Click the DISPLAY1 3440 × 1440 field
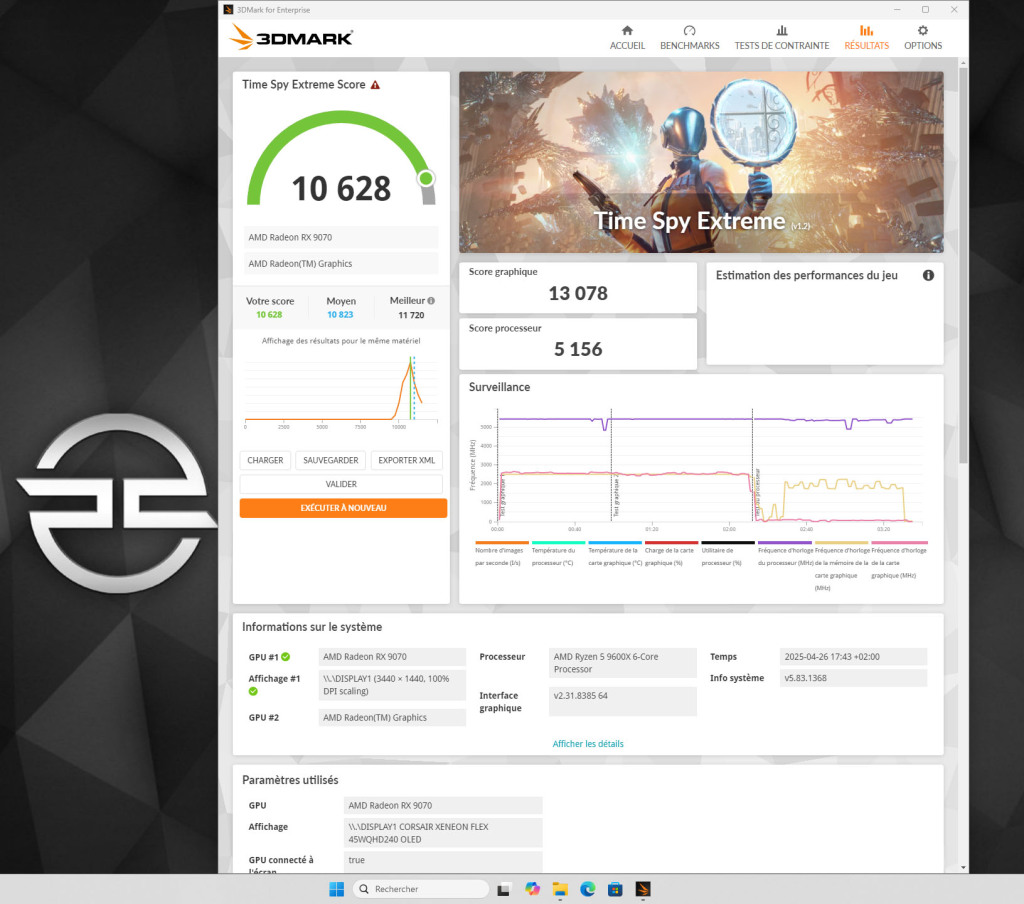The height and width of the screenshot is (904, 1024). point(392,685)
